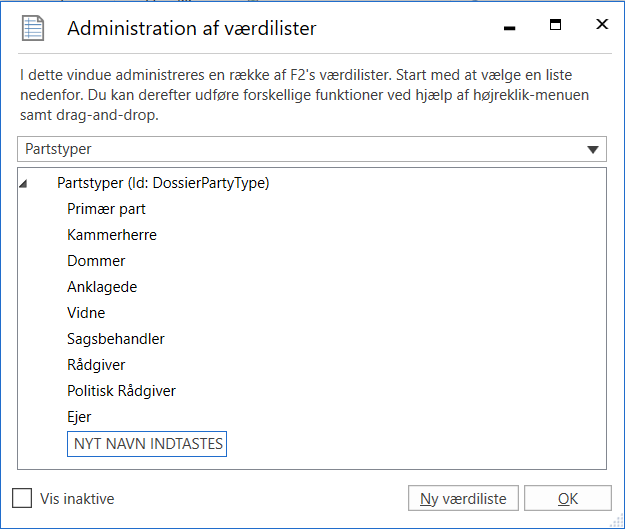The width and height of the screenshot is (625, 529).
Task: Choose the Dommer list item
Action: (x=96, y=261)
